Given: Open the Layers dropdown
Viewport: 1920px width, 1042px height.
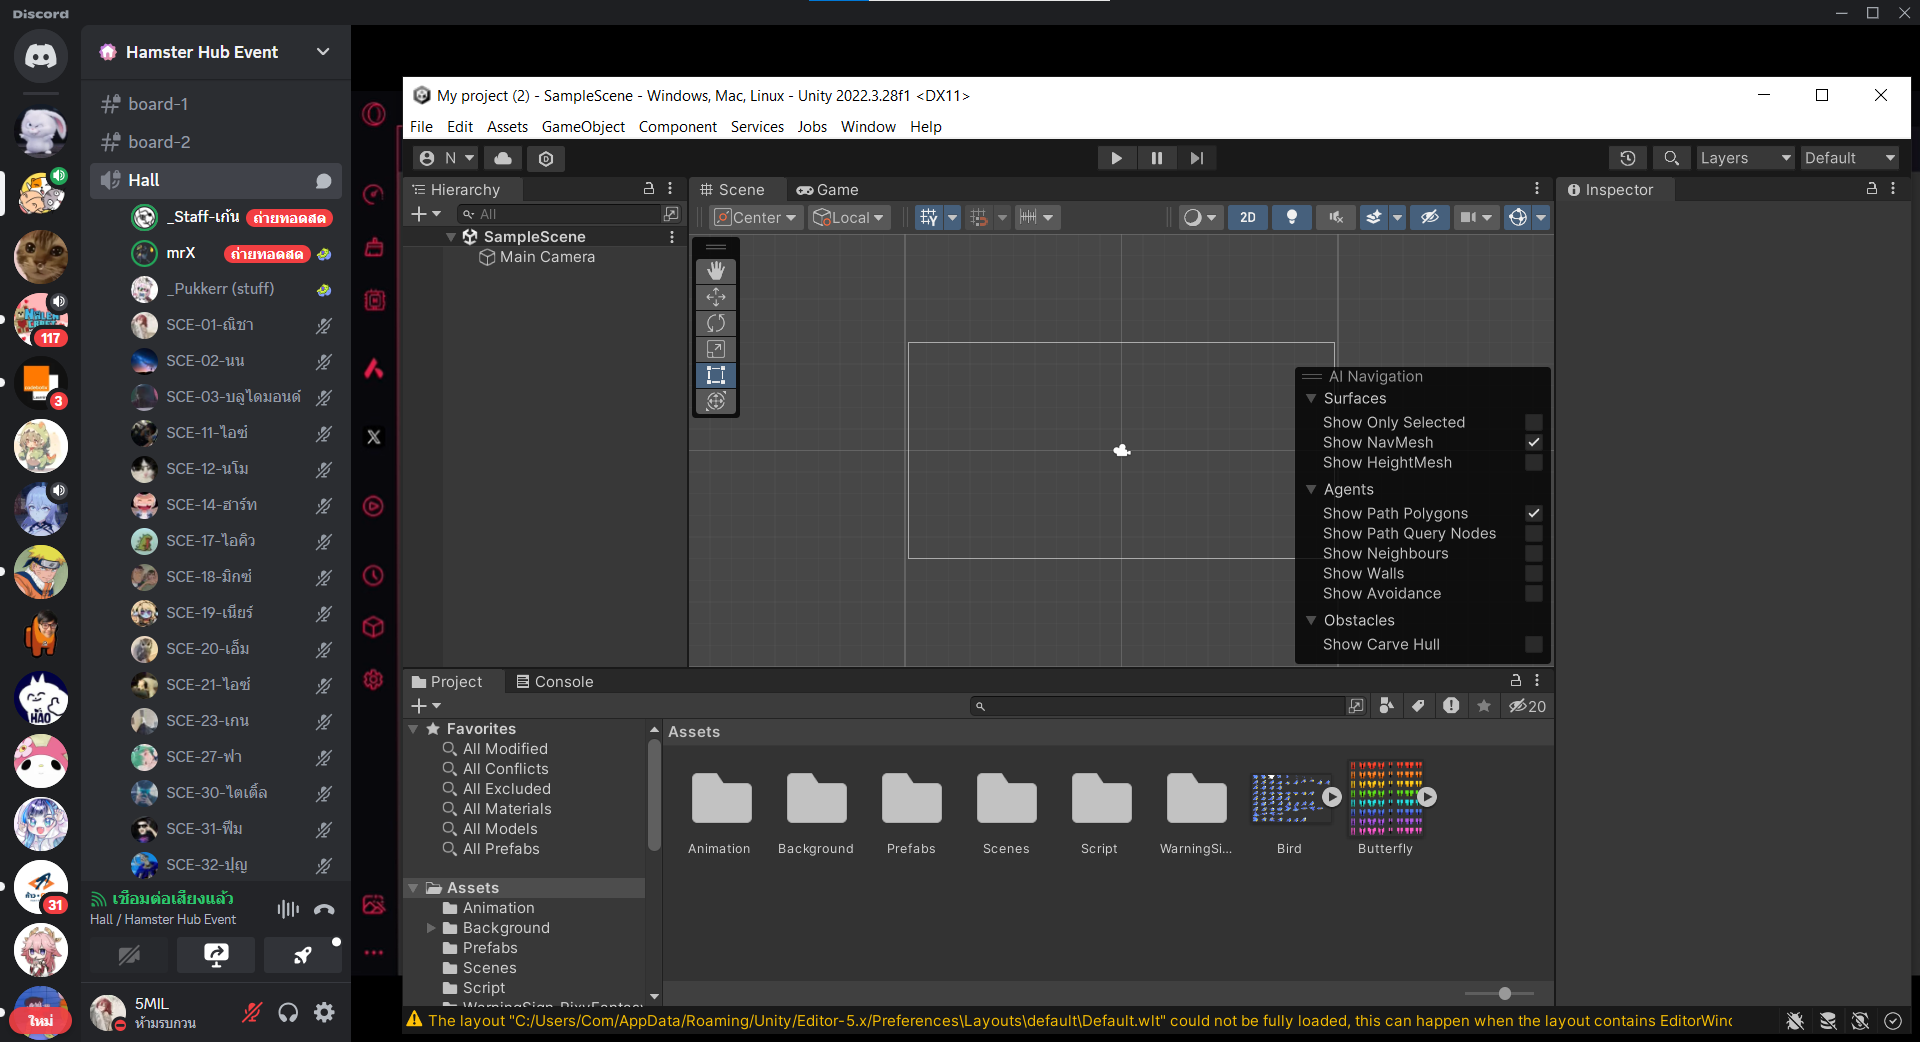Looking at the screenshot, I should [x=1744, y=157].
